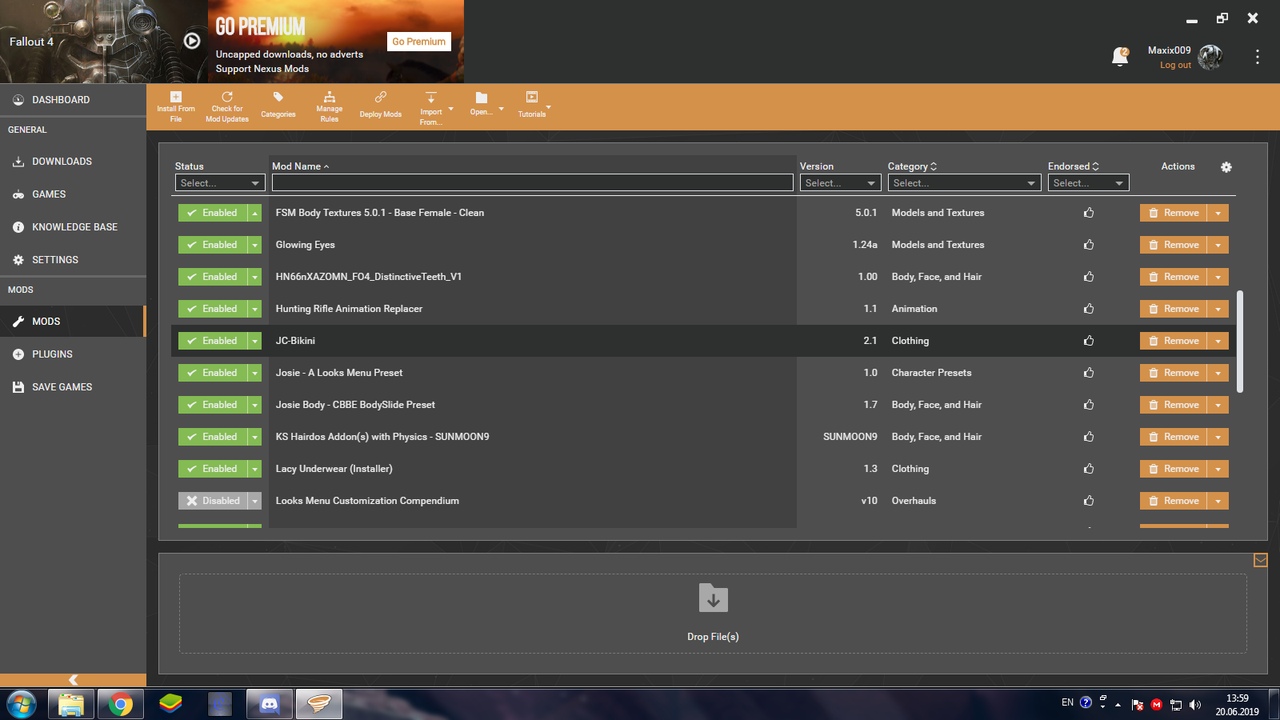Sort by Mod Name column header
Viewport: 1280px width, 720px height.
[300, 166]
